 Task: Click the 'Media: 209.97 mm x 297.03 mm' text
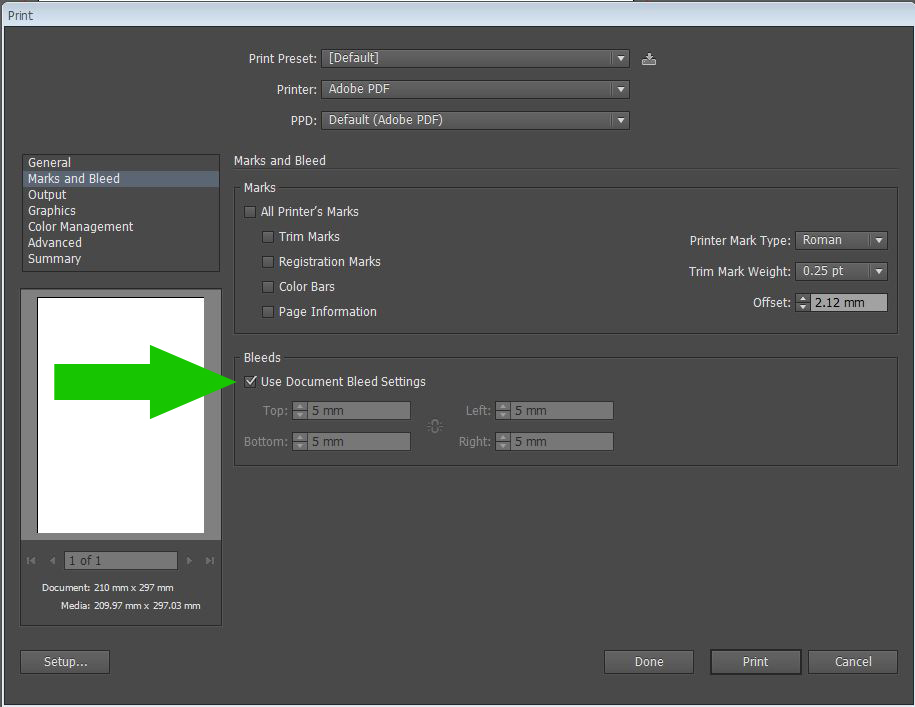[x=131, y=606]
